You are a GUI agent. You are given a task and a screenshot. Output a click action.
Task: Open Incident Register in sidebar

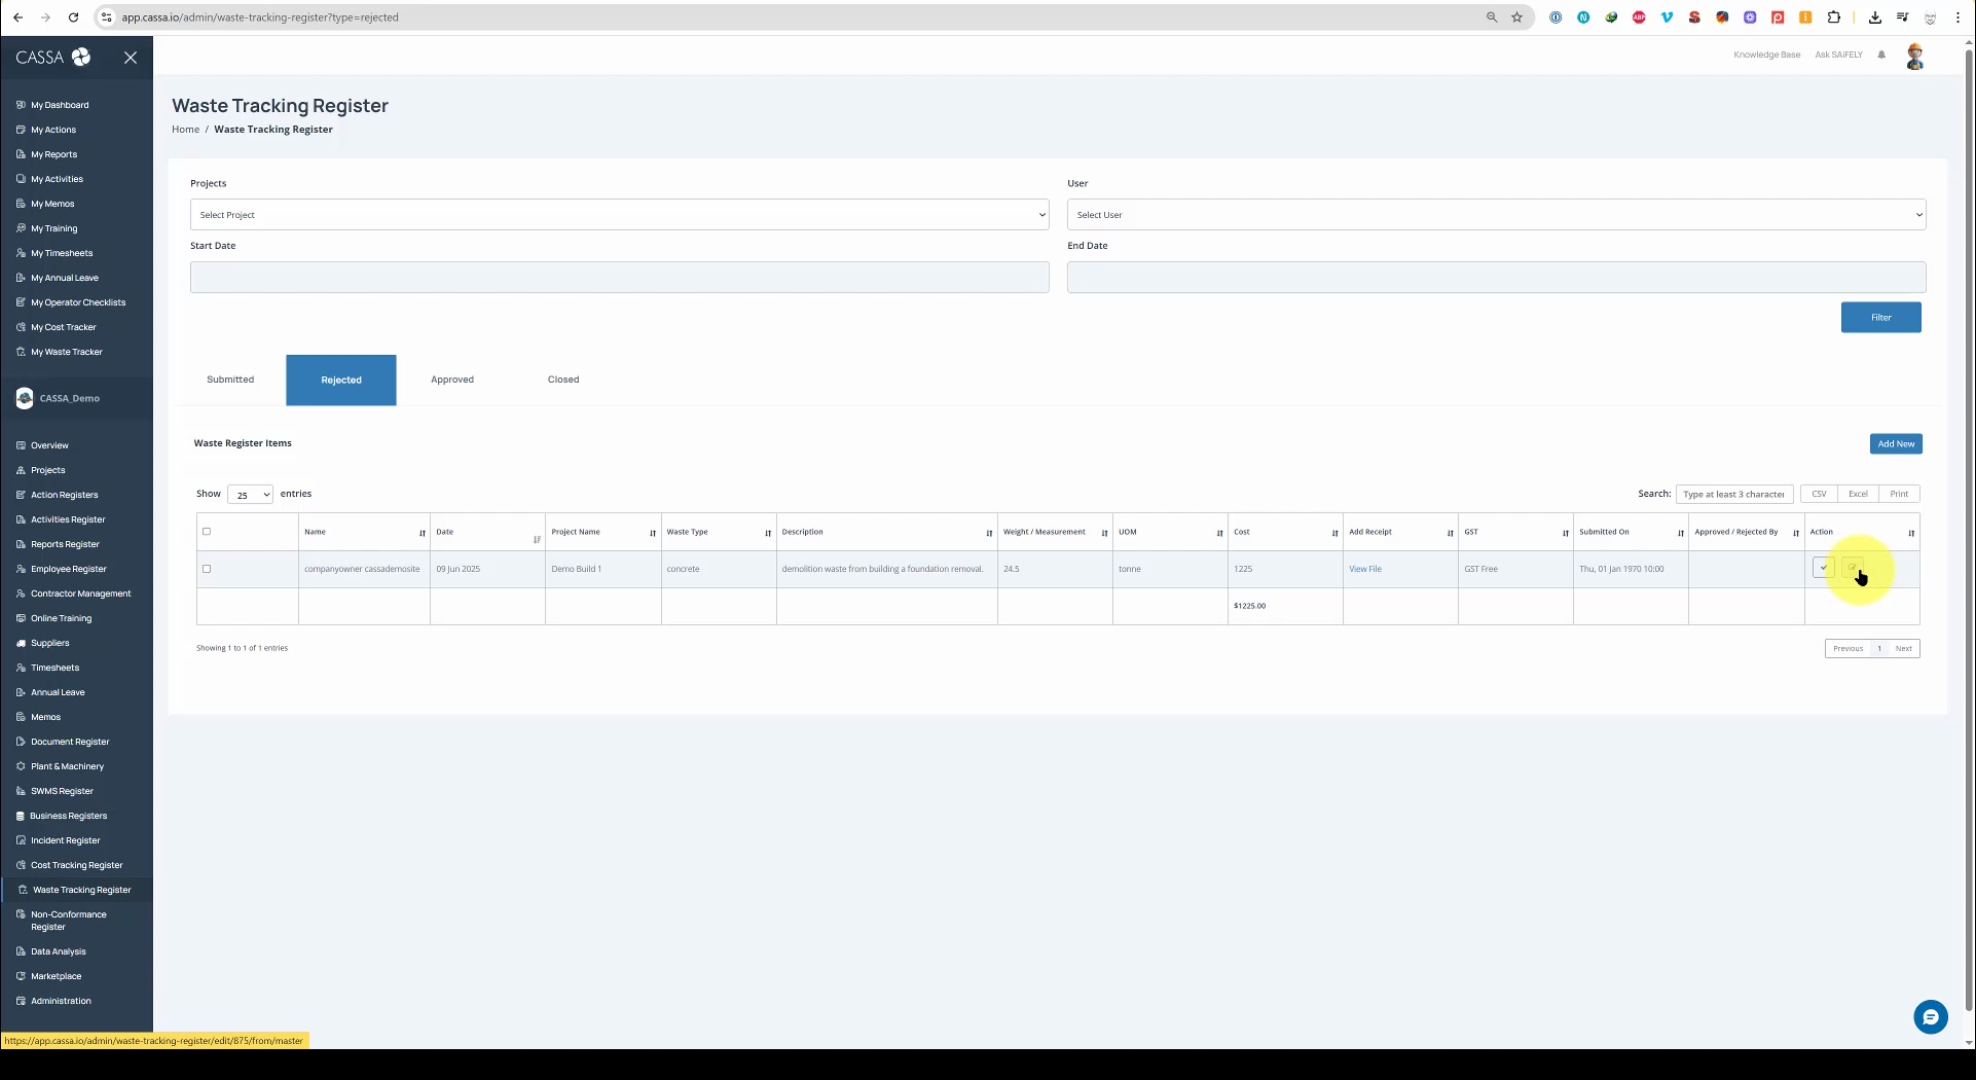65,840
